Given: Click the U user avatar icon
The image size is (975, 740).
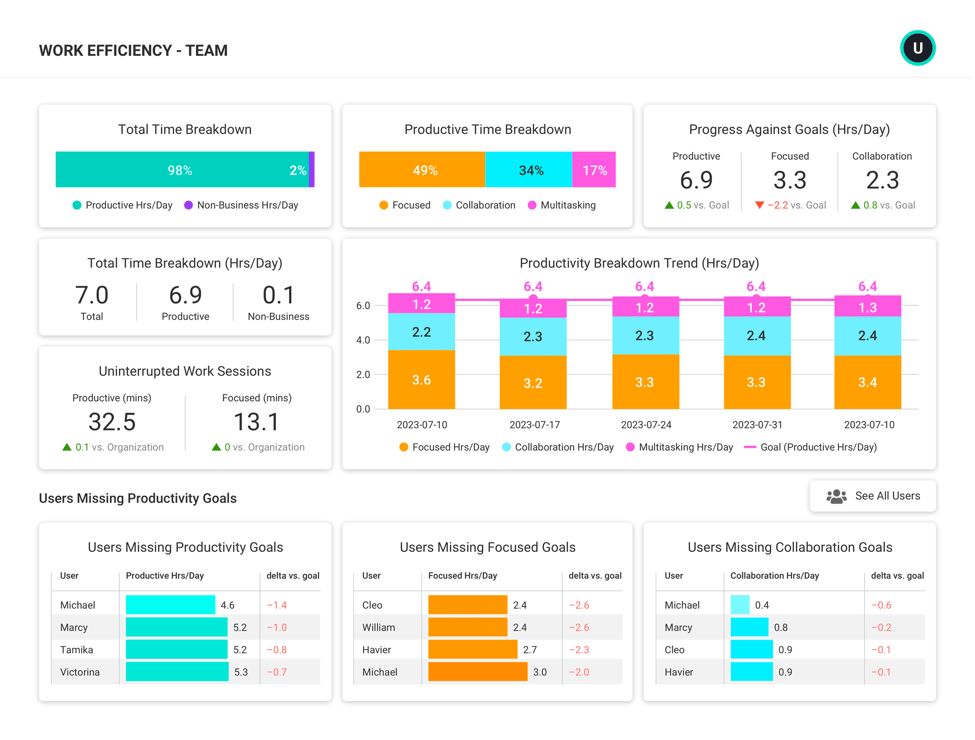Looking at the screenshot, I should pos(917,47).
